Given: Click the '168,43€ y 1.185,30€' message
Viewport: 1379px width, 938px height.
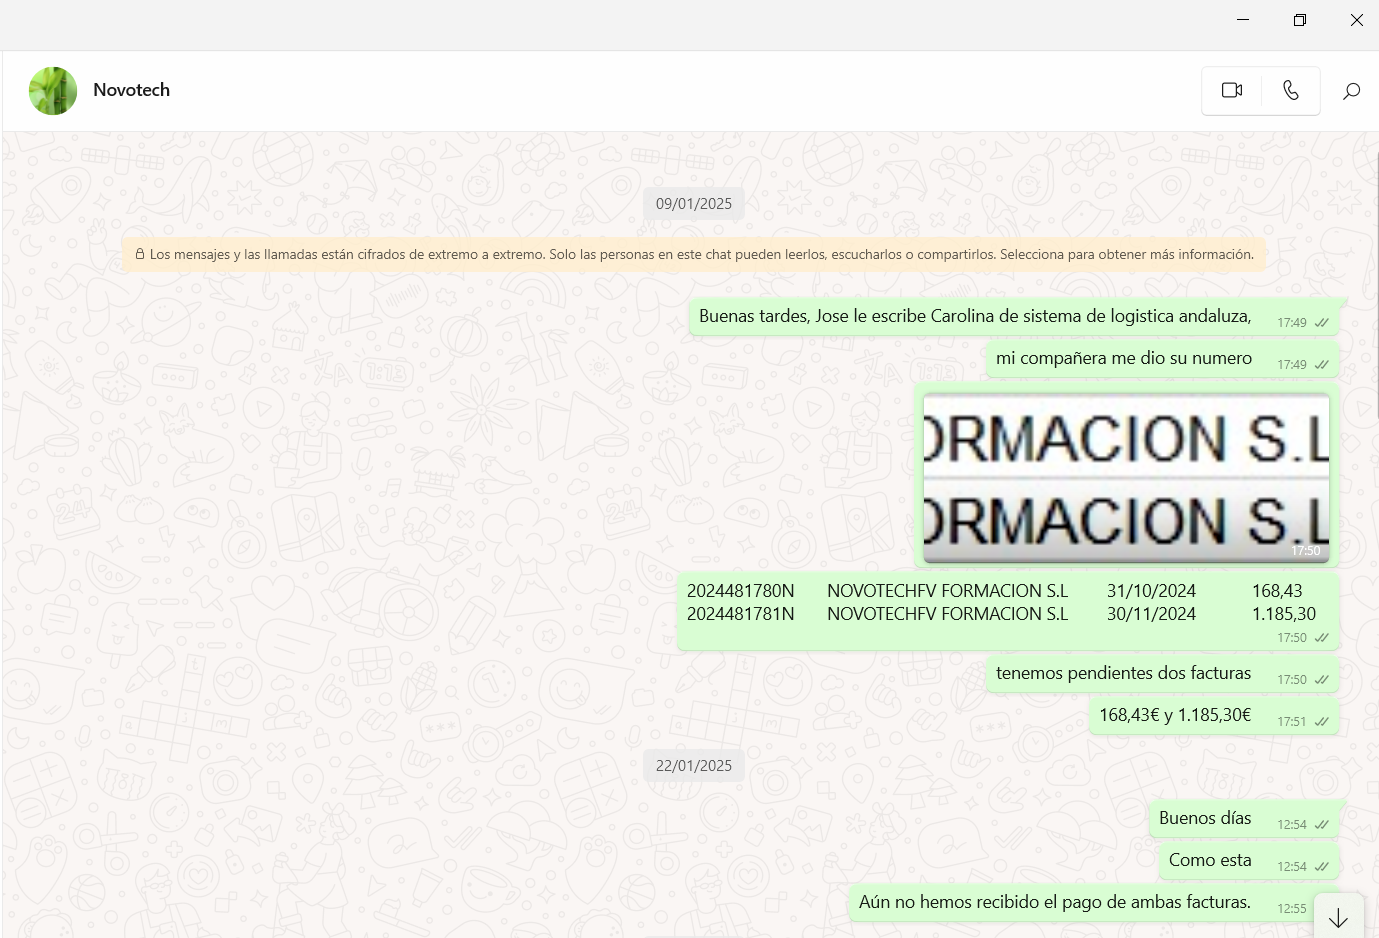Looking at the screenshot, I should coord(1174,716).
